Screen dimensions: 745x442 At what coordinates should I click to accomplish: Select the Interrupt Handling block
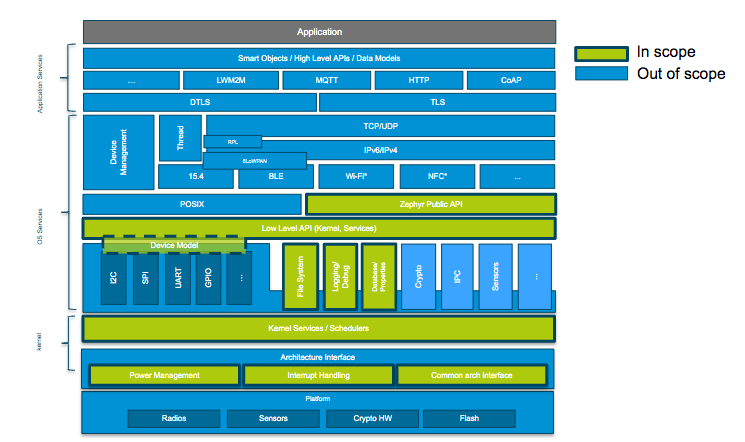click(318, 375)
